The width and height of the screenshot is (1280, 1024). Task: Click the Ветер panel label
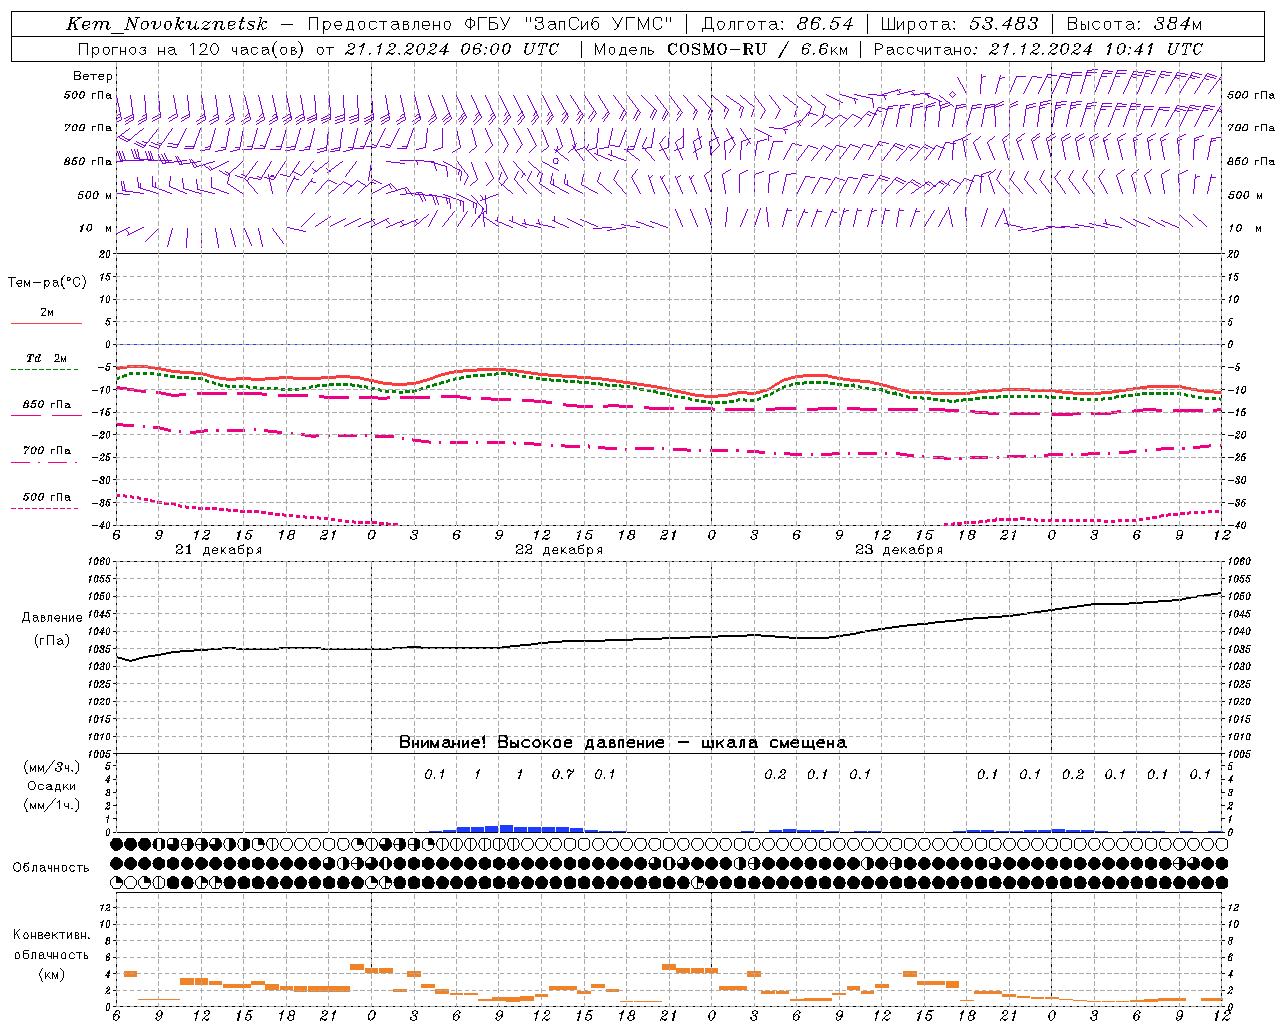(x=93, y=76)
